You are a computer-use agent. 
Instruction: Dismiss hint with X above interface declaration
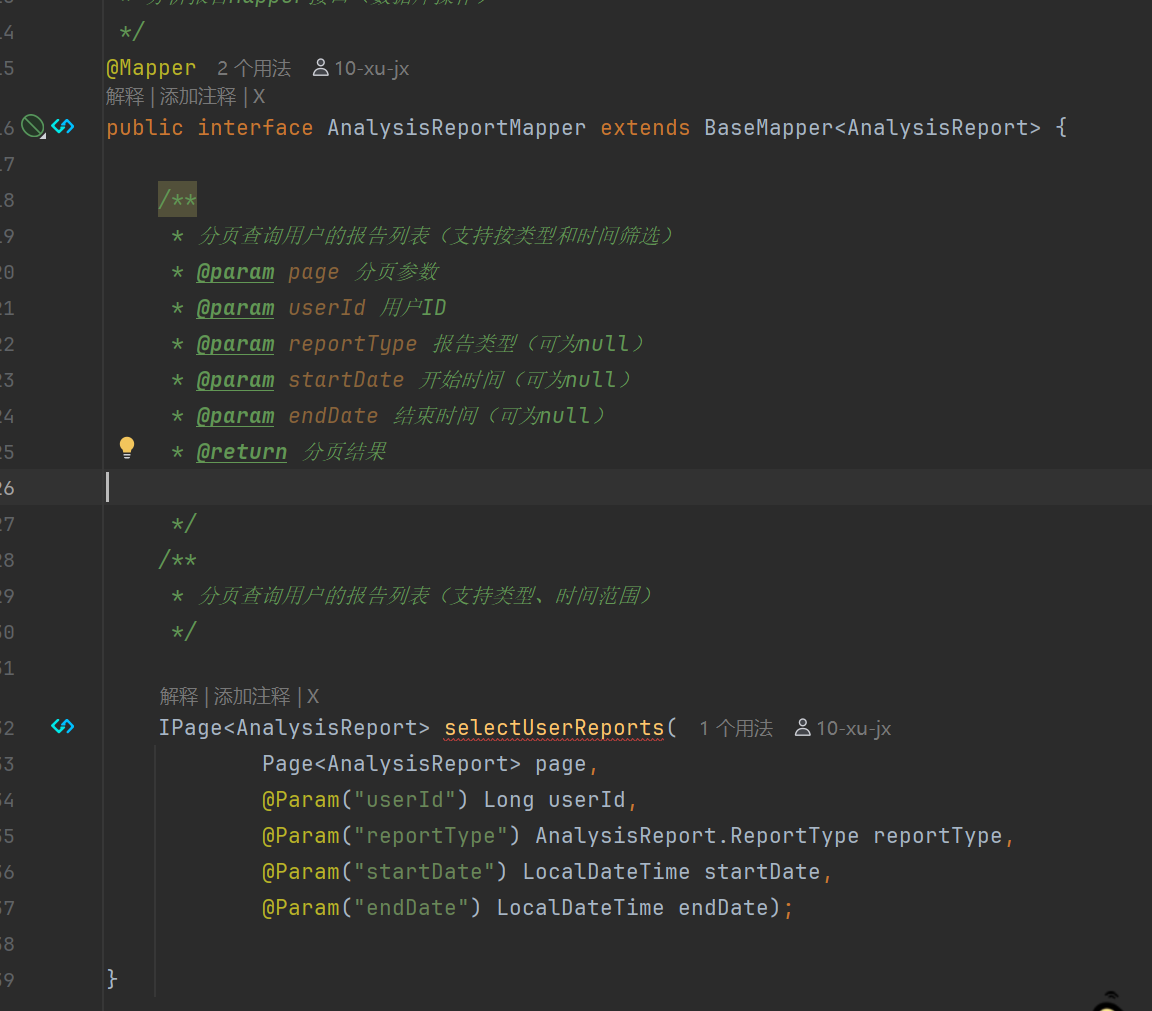coord(259,96)
